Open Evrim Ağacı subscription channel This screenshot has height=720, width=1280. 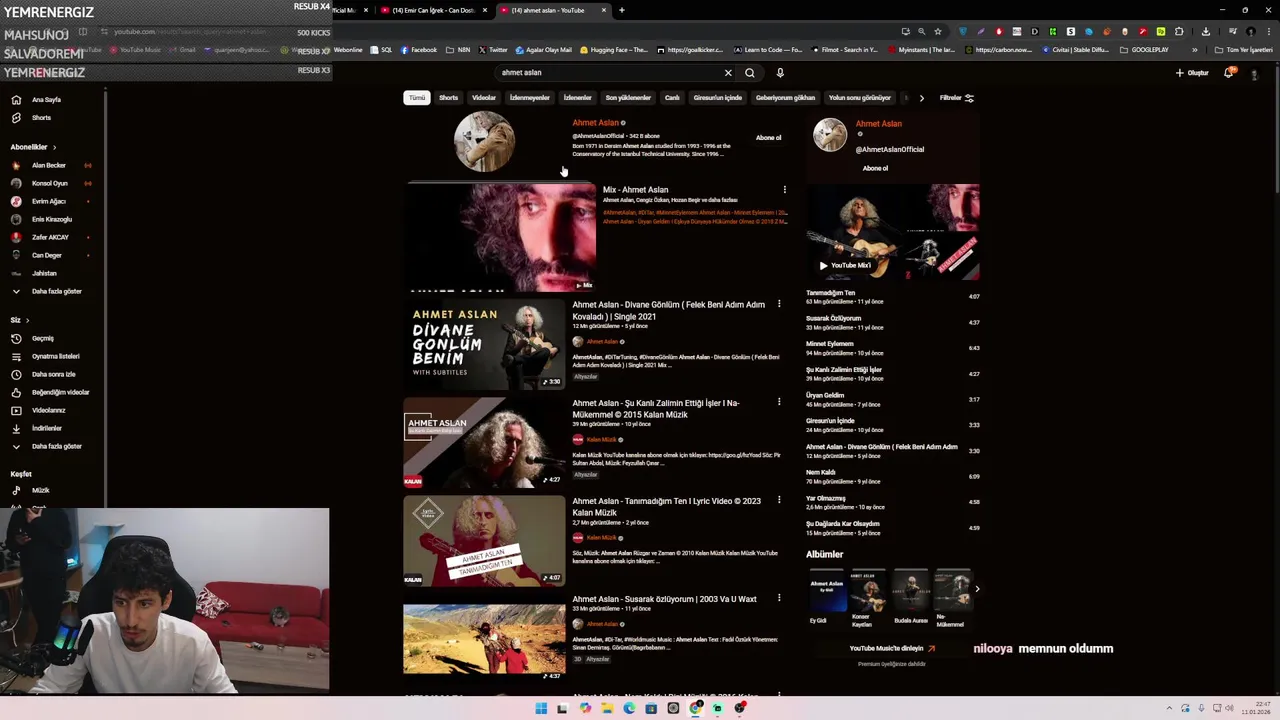[x=48, y=201]
